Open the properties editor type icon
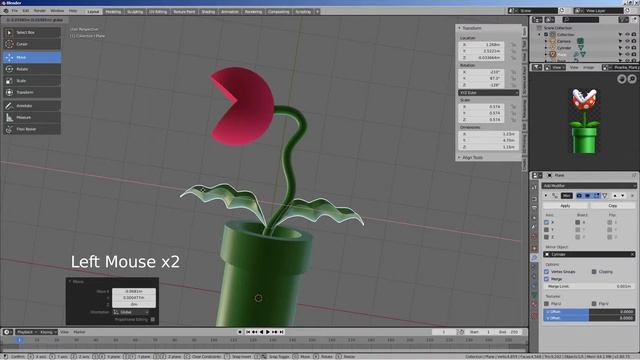 [x=536, y=175]
